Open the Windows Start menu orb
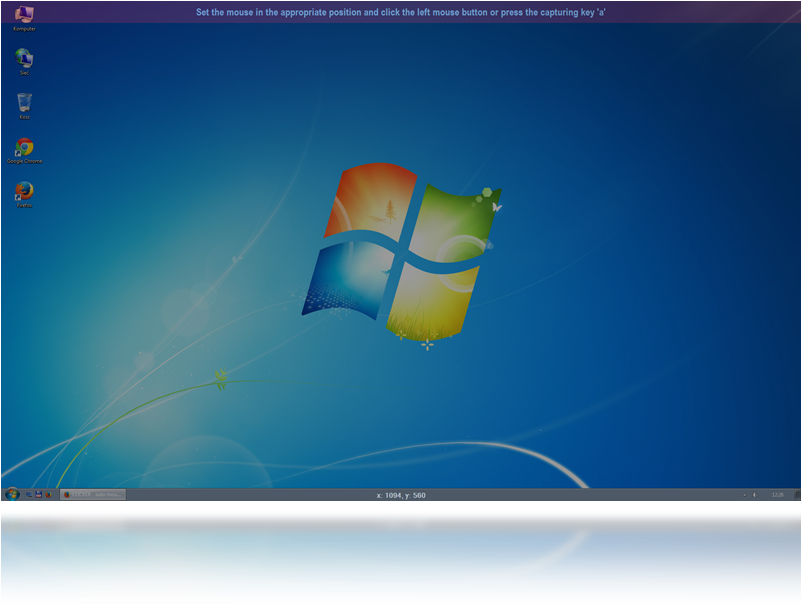 tap(12, 494)
